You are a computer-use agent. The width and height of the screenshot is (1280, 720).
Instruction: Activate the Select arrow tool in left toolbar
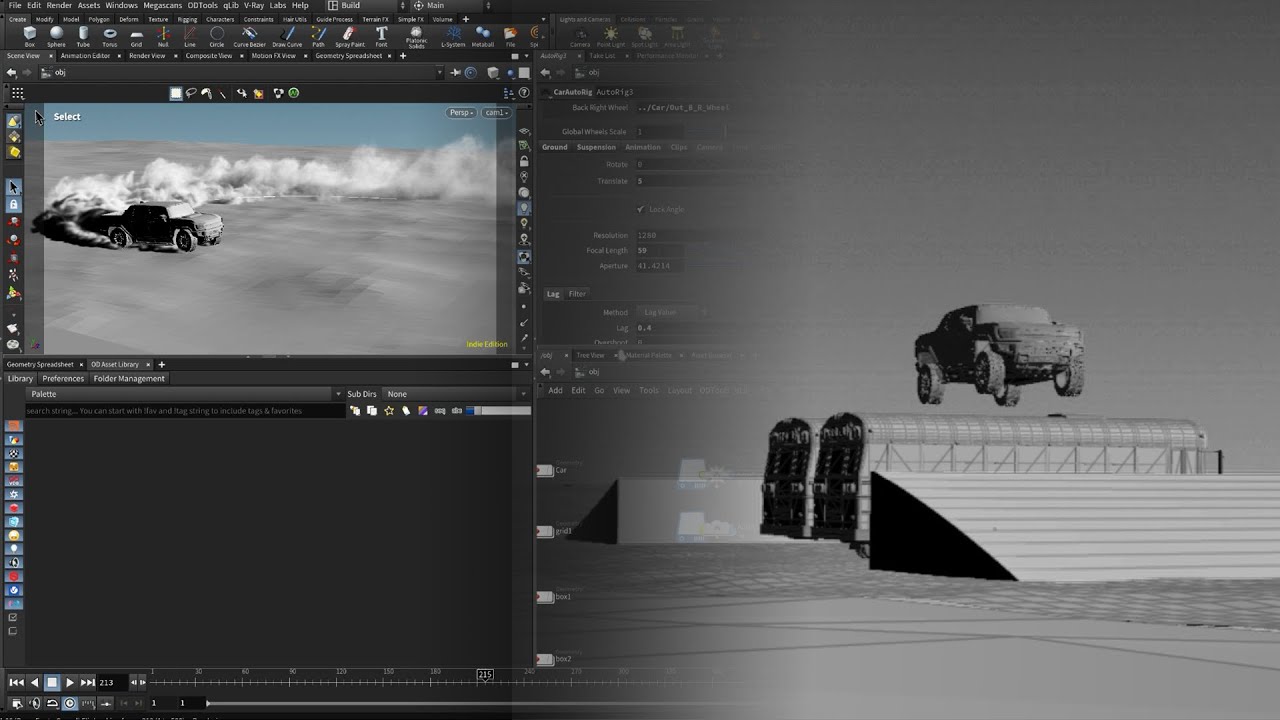click(13, 187)
